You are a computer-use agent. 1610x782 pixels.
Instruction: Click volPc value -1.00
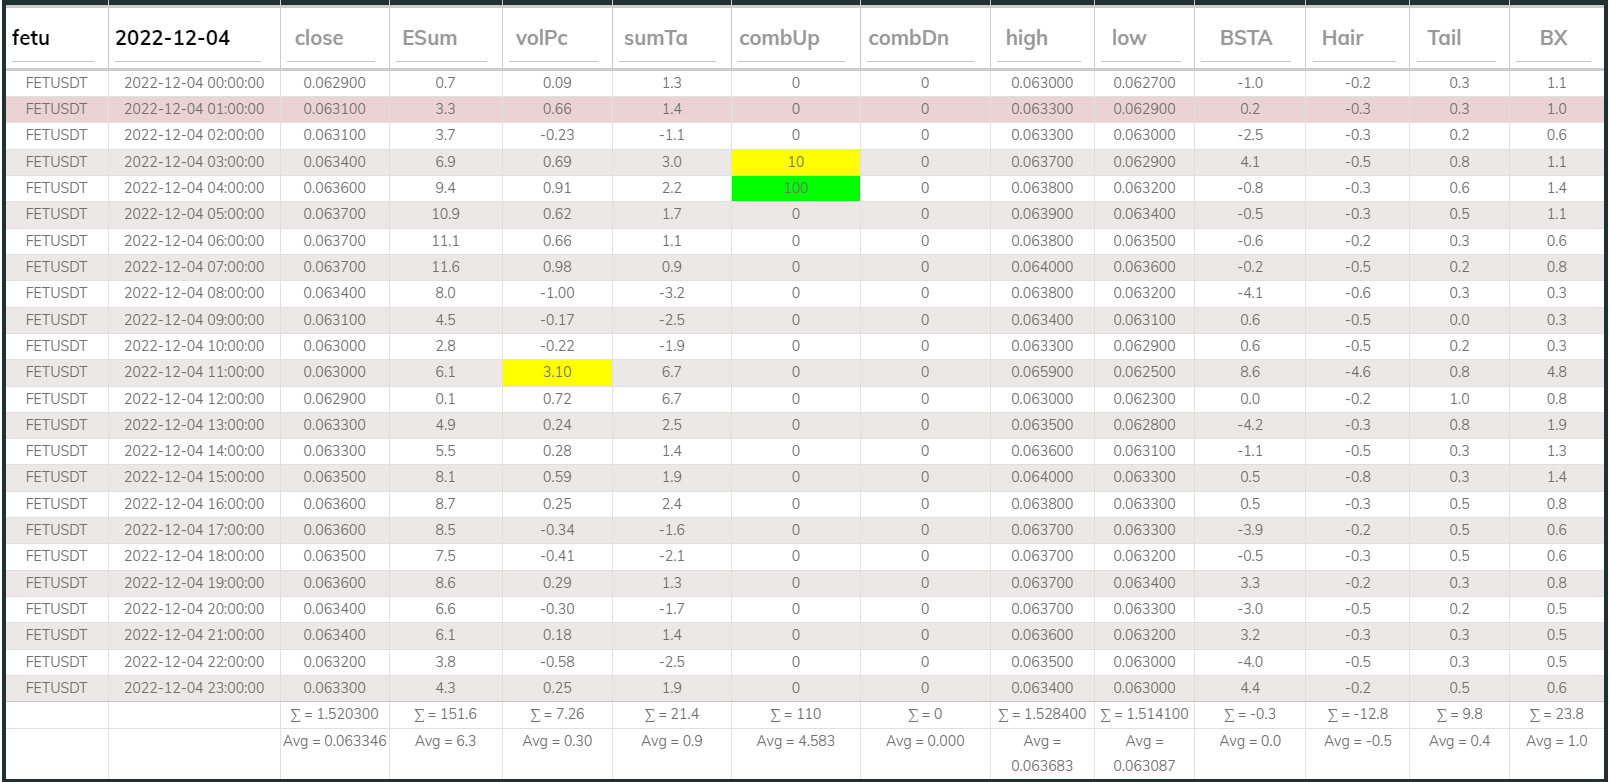(x=557, y=293)
